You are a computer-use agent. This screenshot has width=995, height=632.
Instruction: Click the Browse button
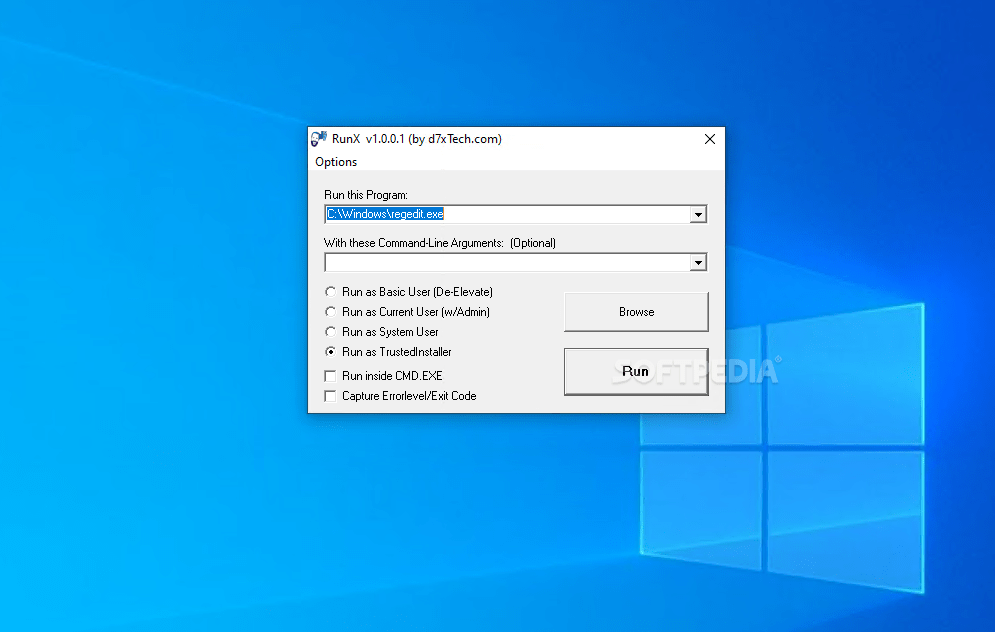tap(636, 312)
